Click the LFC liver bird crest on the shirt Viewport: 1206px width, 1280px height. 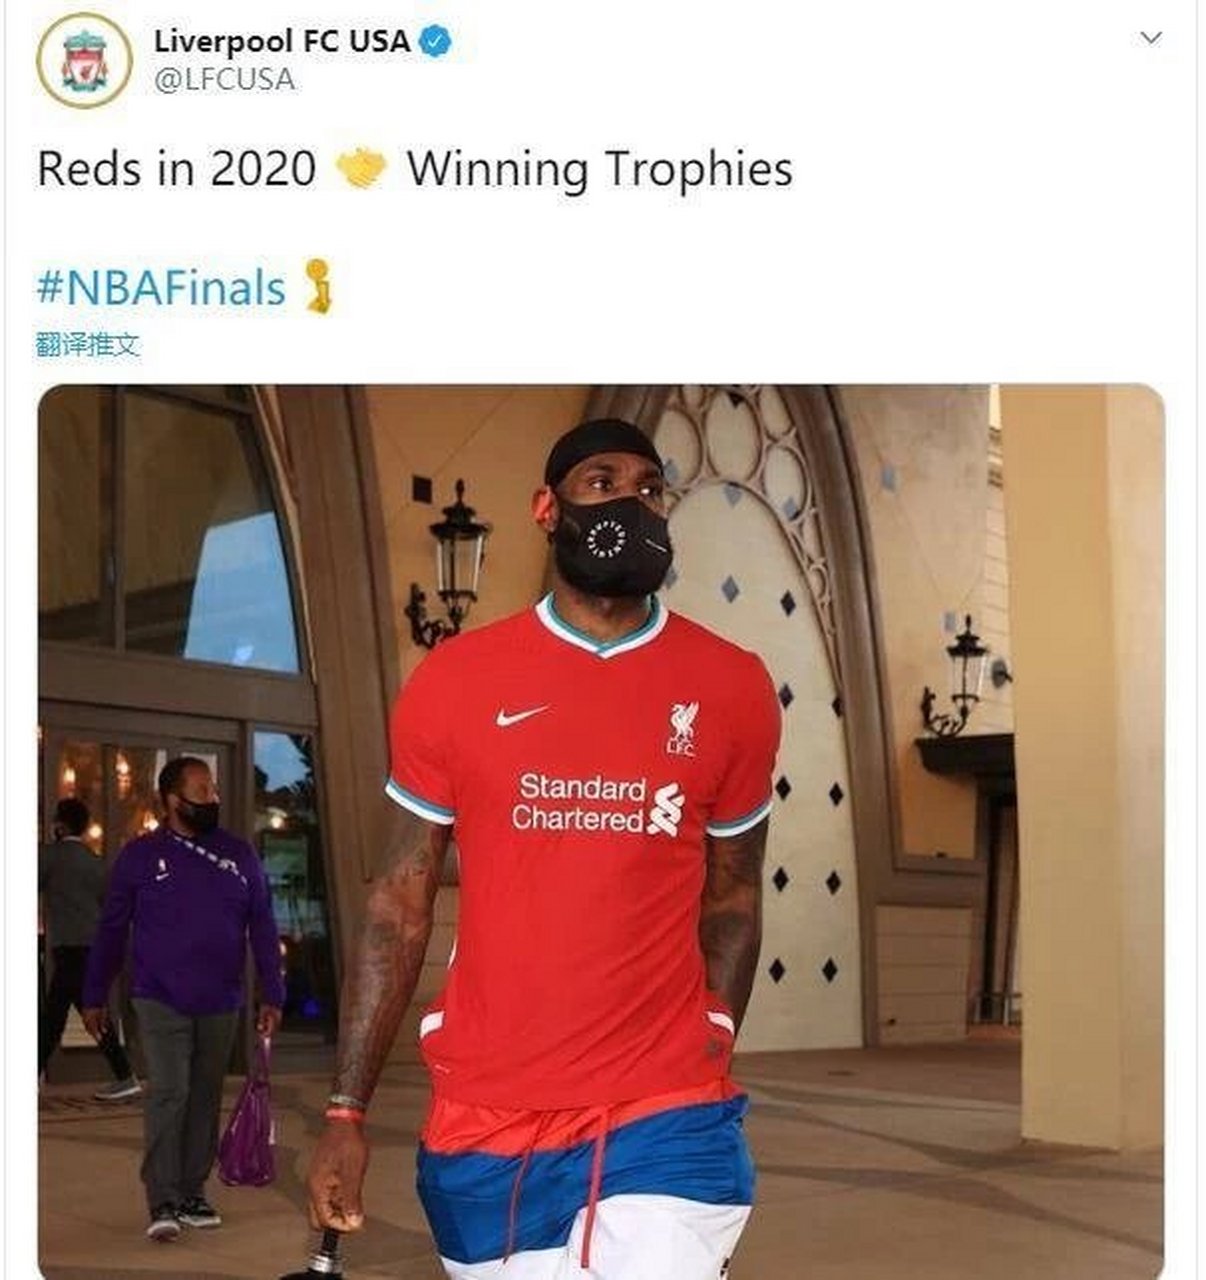[x=683, y=728]
